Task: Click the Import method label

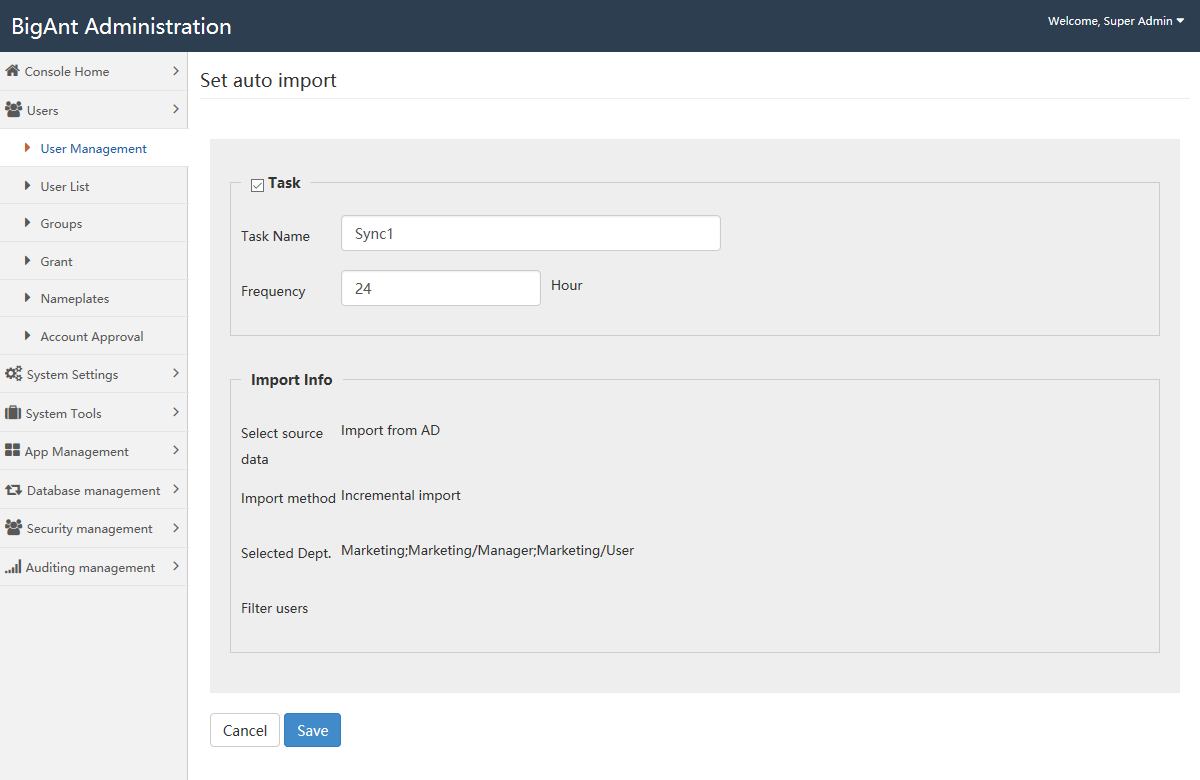Action: pos(288,498)
